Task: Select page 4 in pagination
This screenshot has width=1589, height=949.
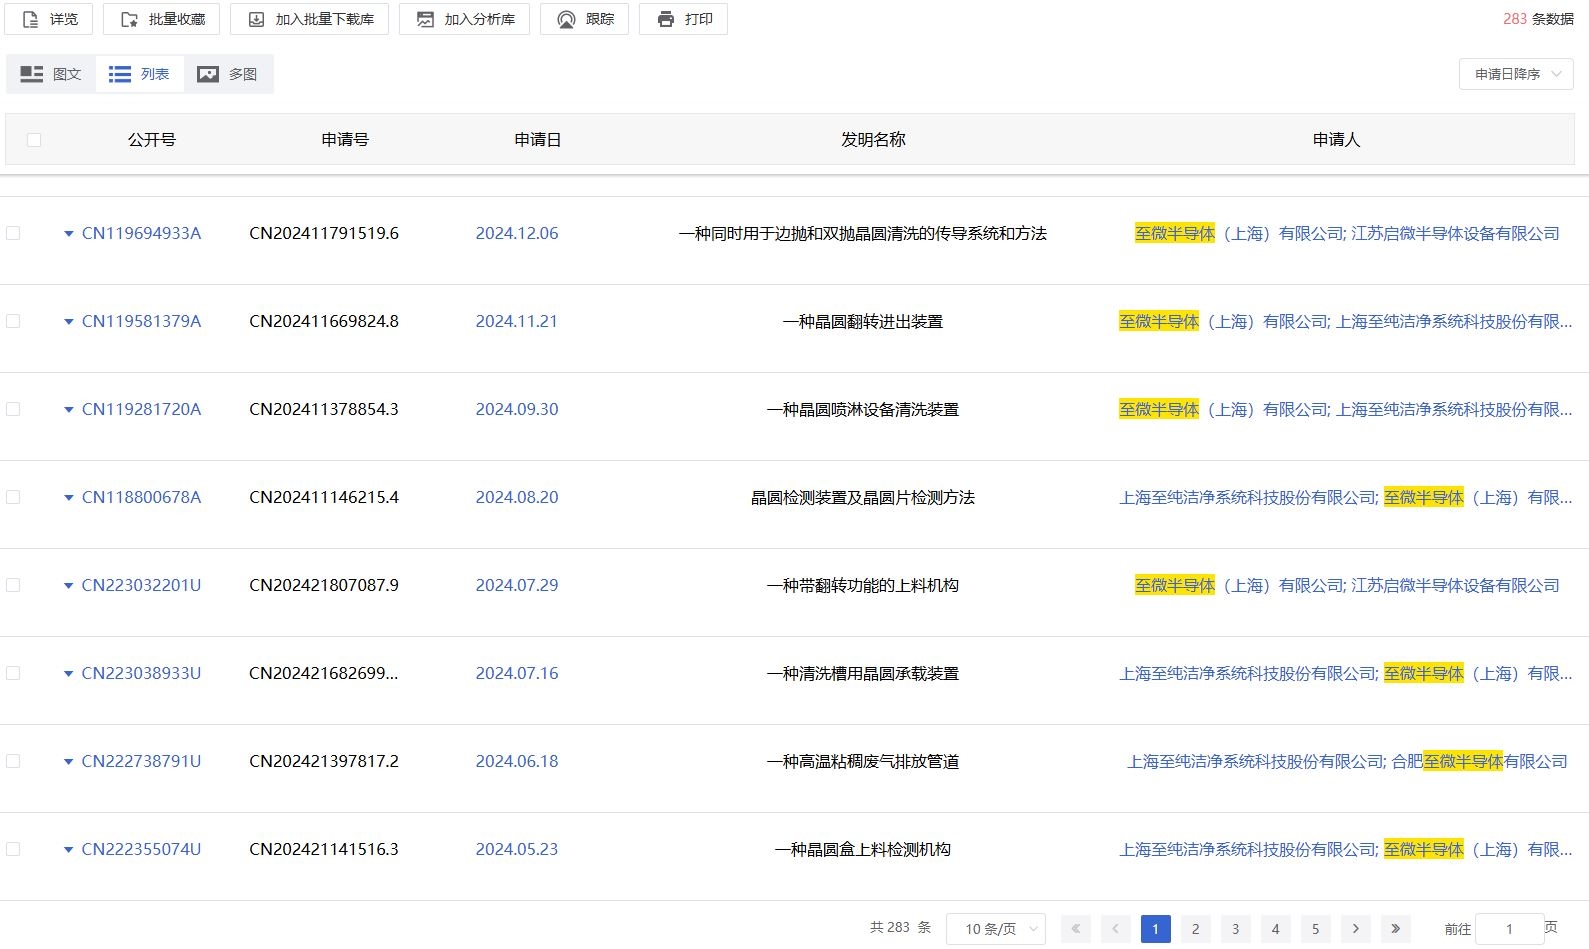Action: [x=1275, y=928]
